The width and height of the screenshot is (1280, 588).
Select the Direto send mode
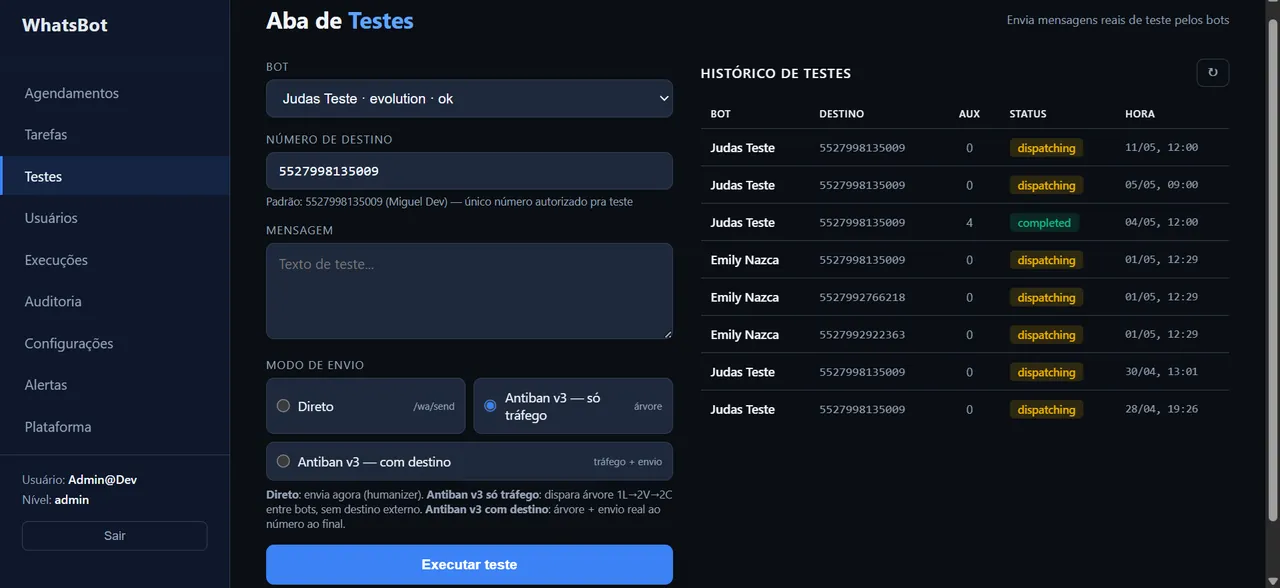point(366,406)
